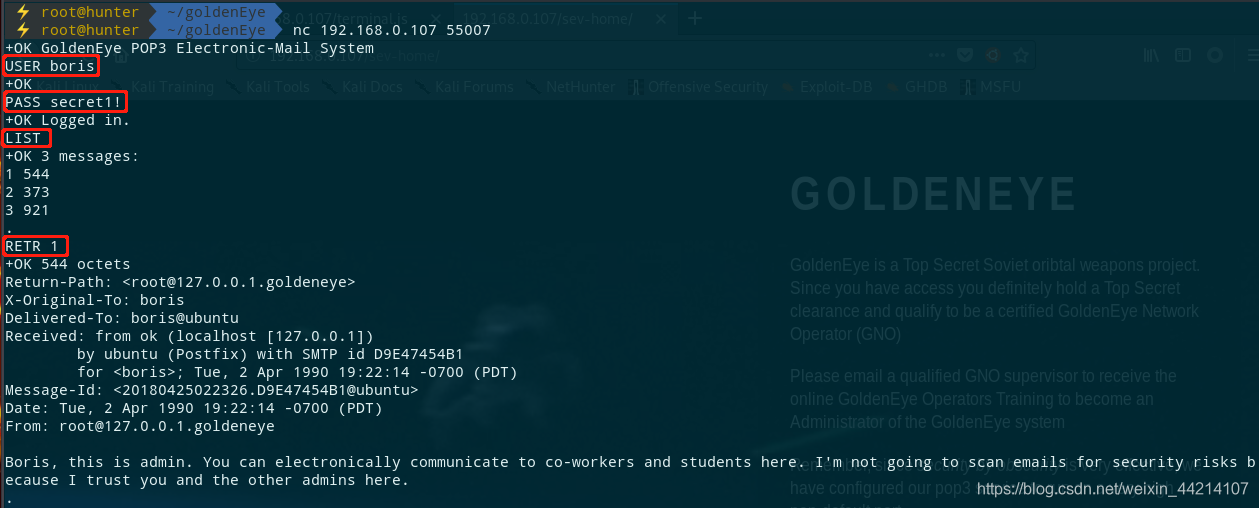Viewport: 1259px width, 508px height.
Task: Click the '+OK Logged in.' terminal line
Action: click(x=68, y=120)
